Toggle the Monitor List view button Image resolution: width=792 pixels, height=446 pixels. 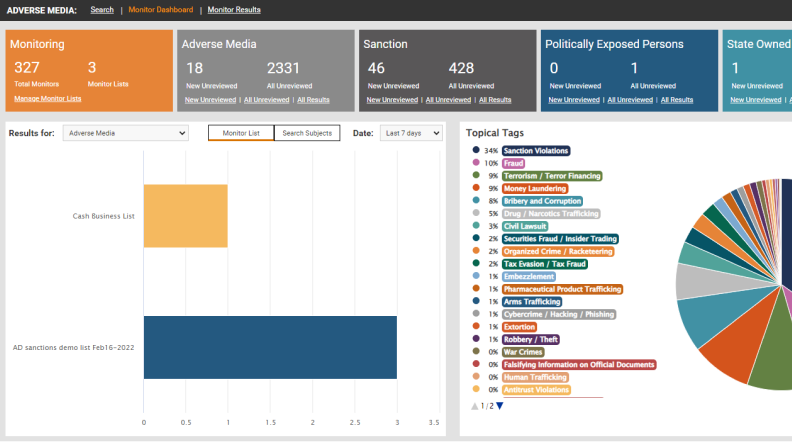point(241,133)
